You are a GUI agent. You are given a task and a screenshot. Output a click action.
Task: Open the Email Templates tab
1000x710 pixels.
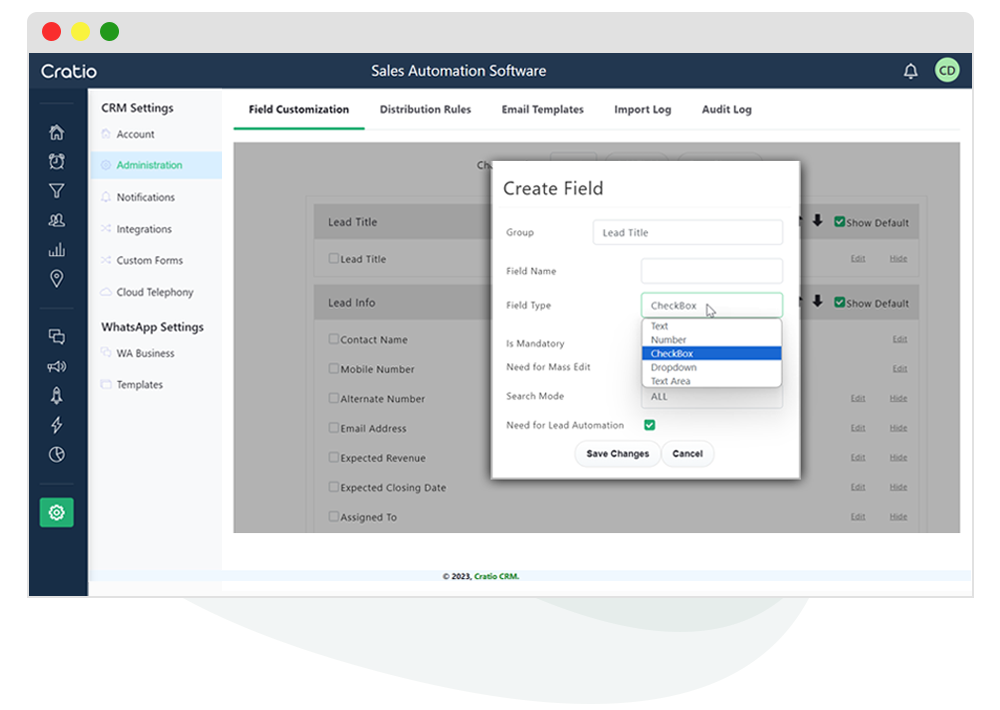tap(542, 110)
